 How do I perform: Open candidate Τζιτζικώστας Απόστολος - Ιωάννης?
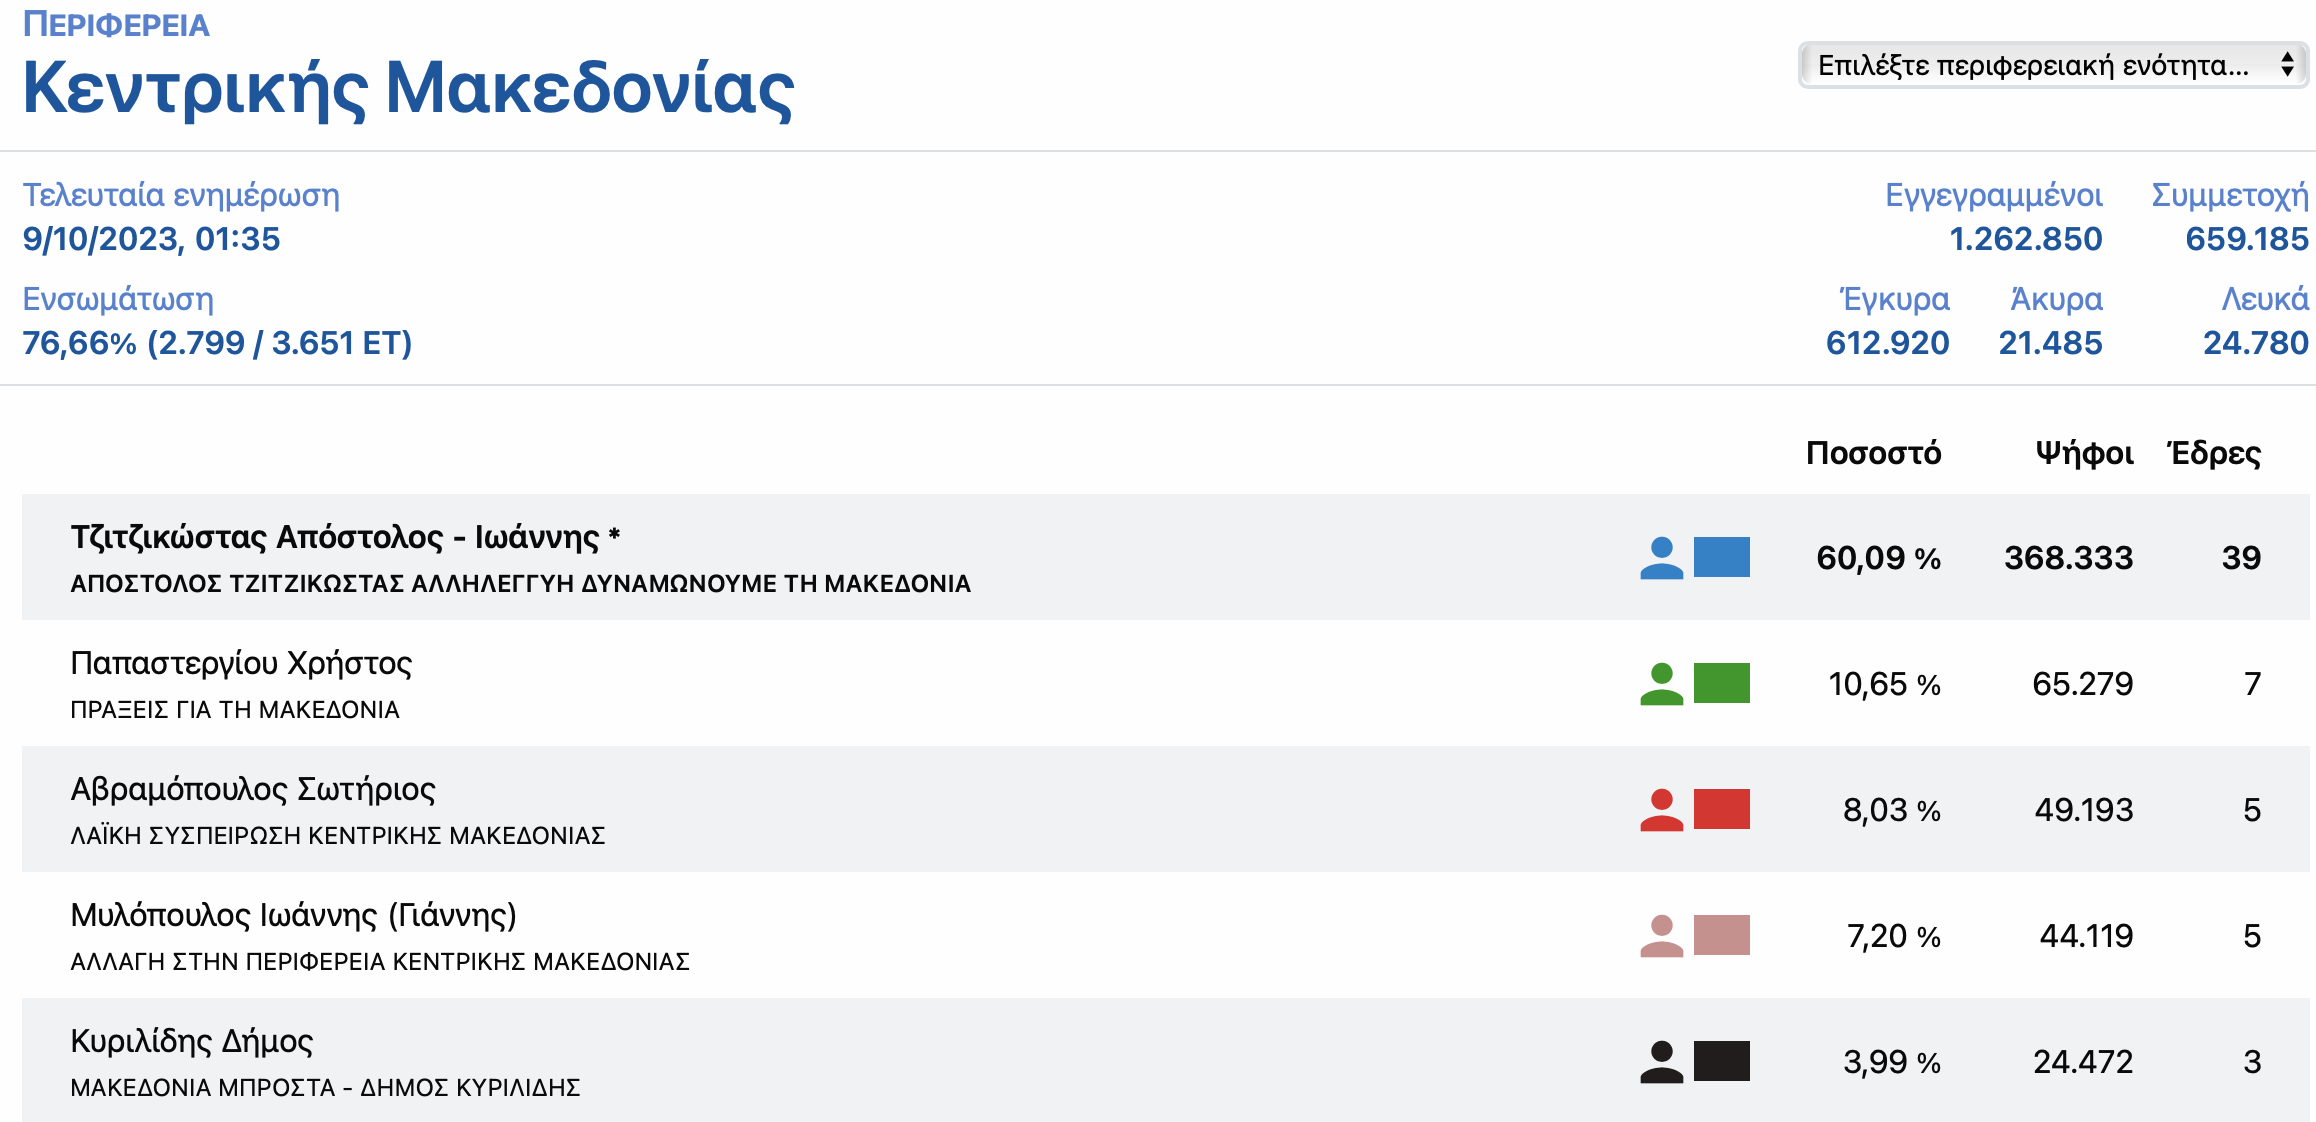pyautogui.click(x=345, y=537)
